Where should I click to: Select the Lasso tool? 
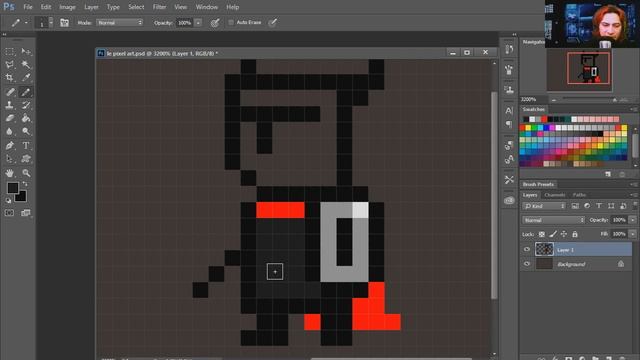(10, 64)
